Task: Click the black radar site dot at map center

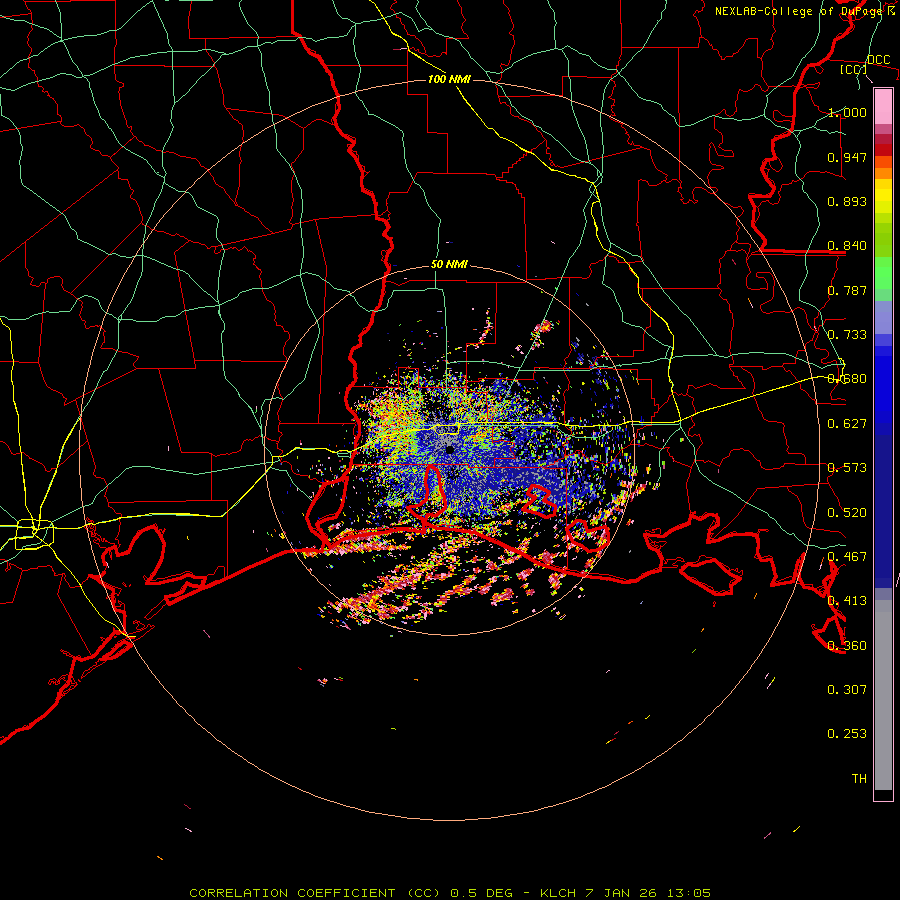Action: (450, 449)
